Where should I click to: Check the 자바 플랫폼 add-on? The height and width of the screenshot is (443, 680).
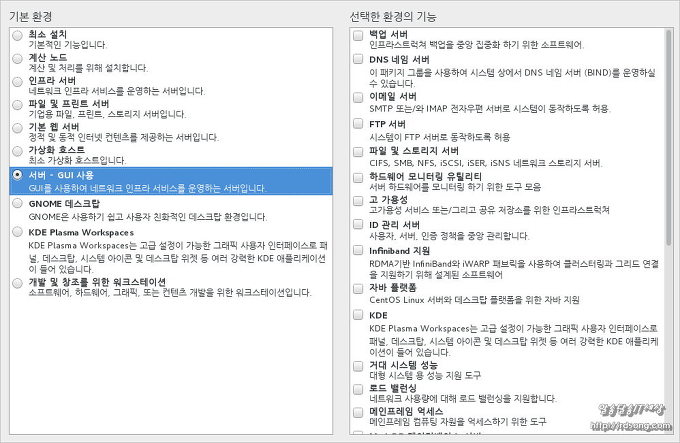coord(358,288)
